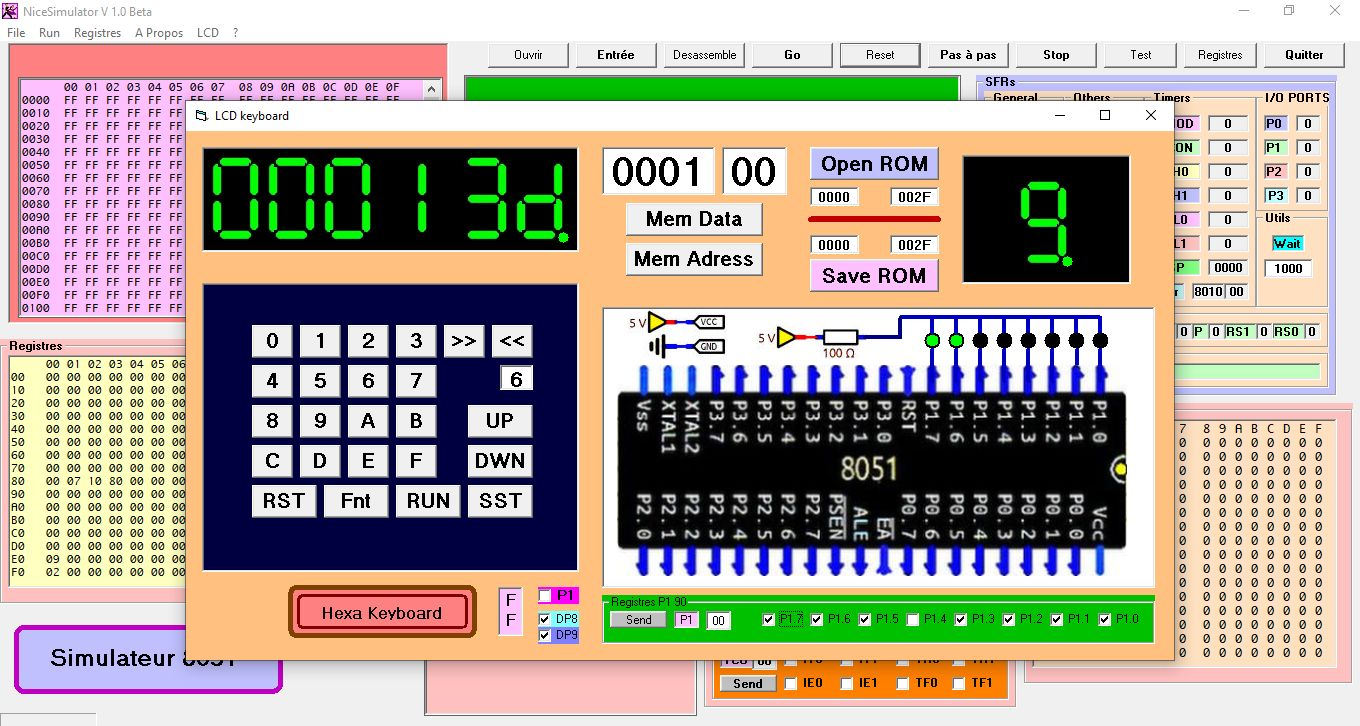Viewport: 1360px width, 726px height.
Task: Enable the P1.4 bit checkbox
Action: 913,619
